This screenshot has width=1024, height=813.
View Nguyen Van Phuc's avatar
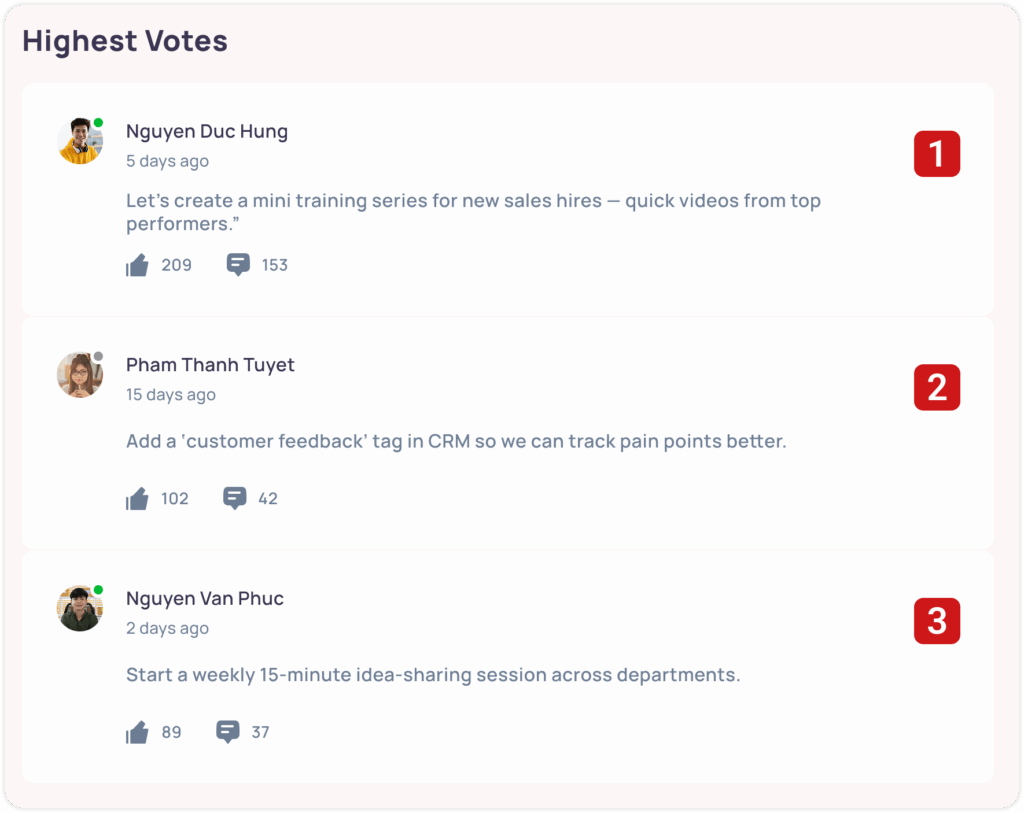tap(80, 608)
